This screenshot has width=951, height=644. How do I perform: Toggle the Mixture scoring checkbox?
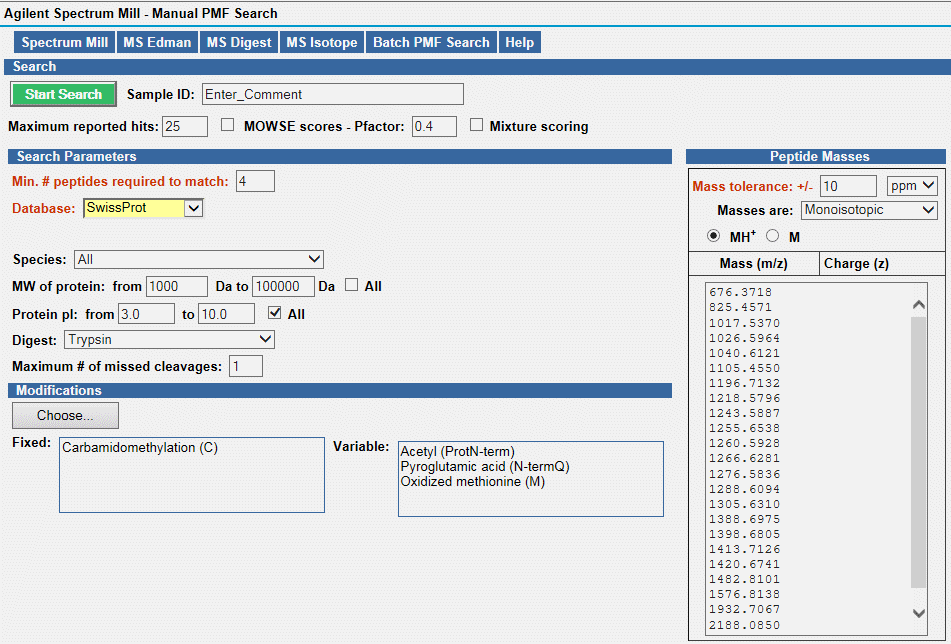477,126
